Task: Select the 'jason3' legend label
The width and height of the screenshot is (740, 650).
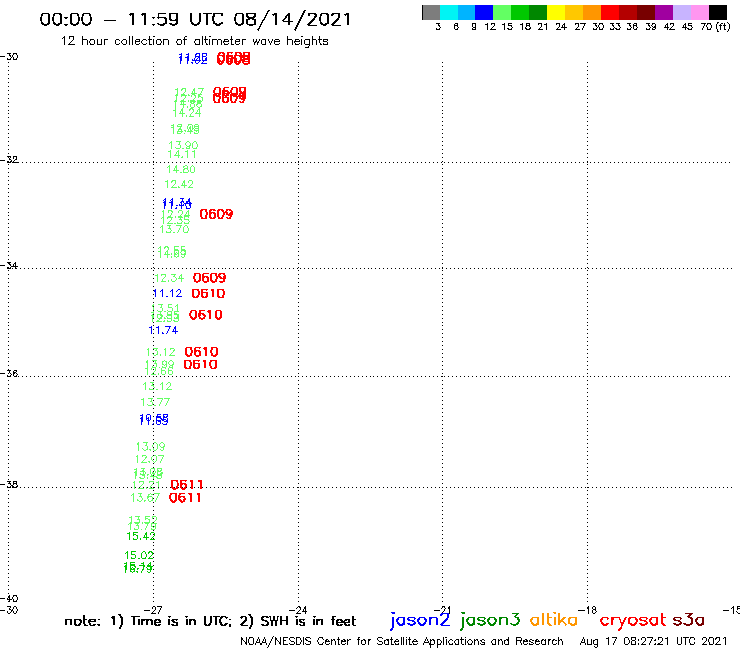Action: [490, 620]
